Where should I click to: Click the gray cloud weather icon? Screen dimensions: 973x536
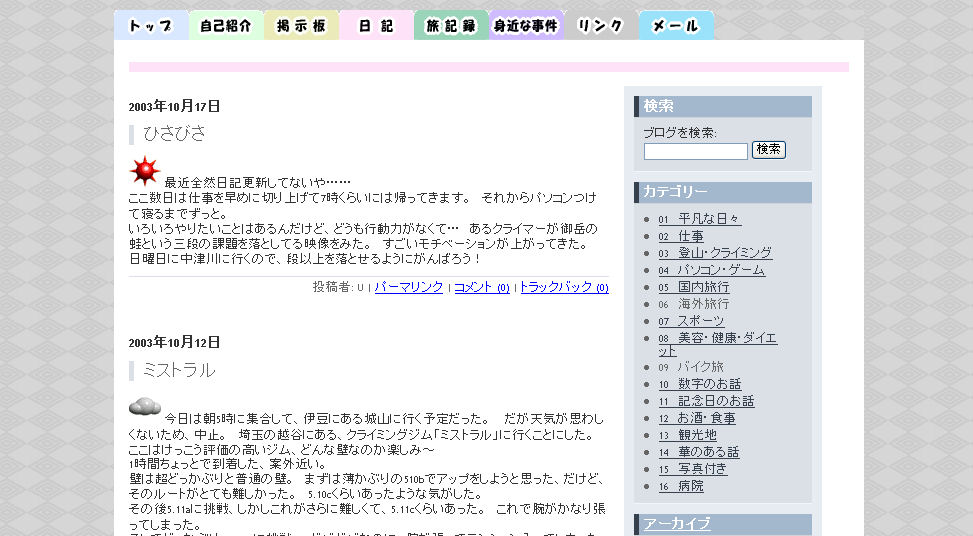[145, 406]
